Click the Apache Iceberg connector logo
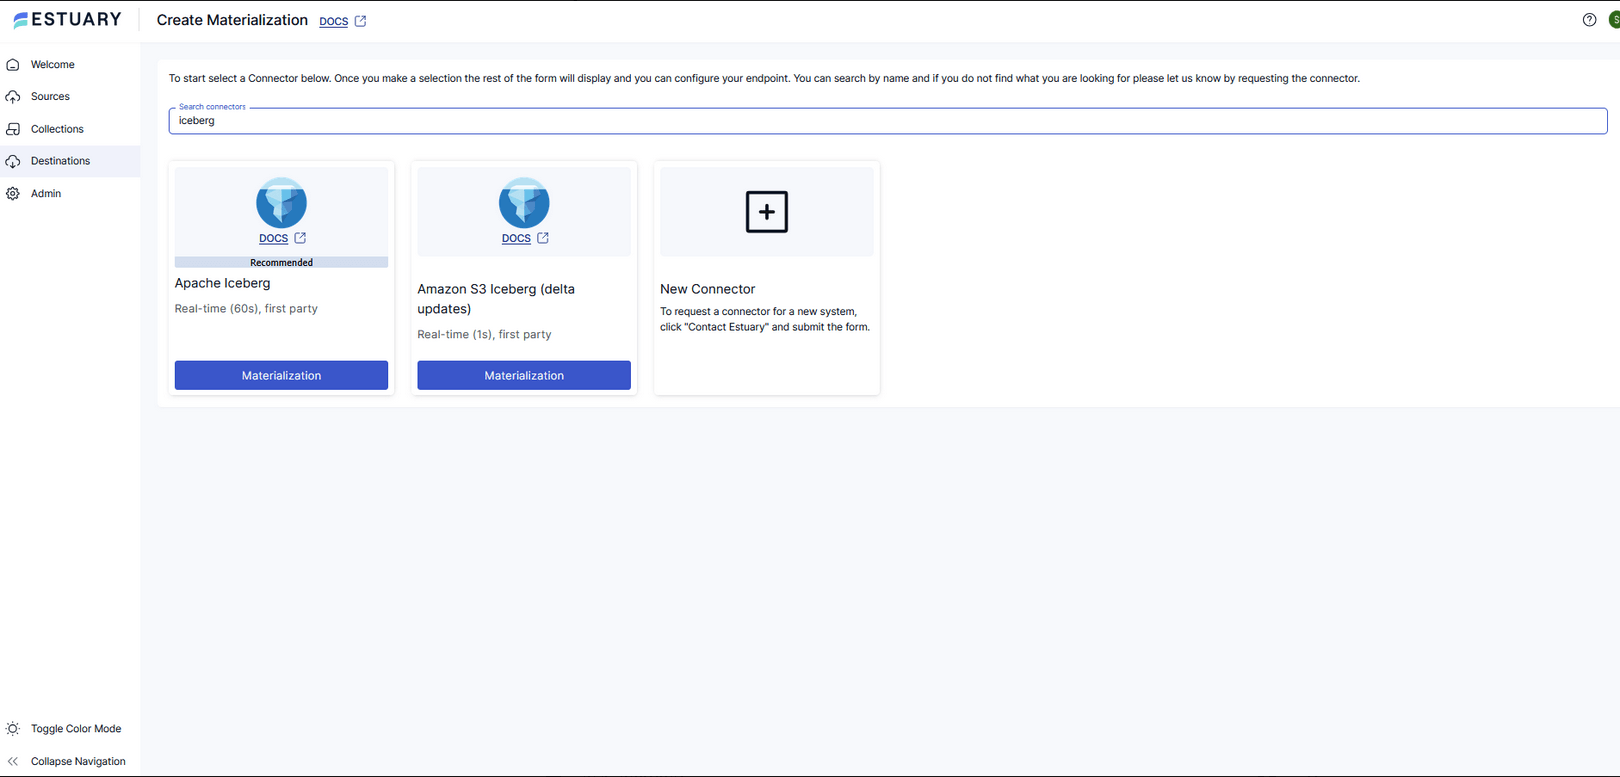Screen dimensions: 1620x777 click(281, 203)
